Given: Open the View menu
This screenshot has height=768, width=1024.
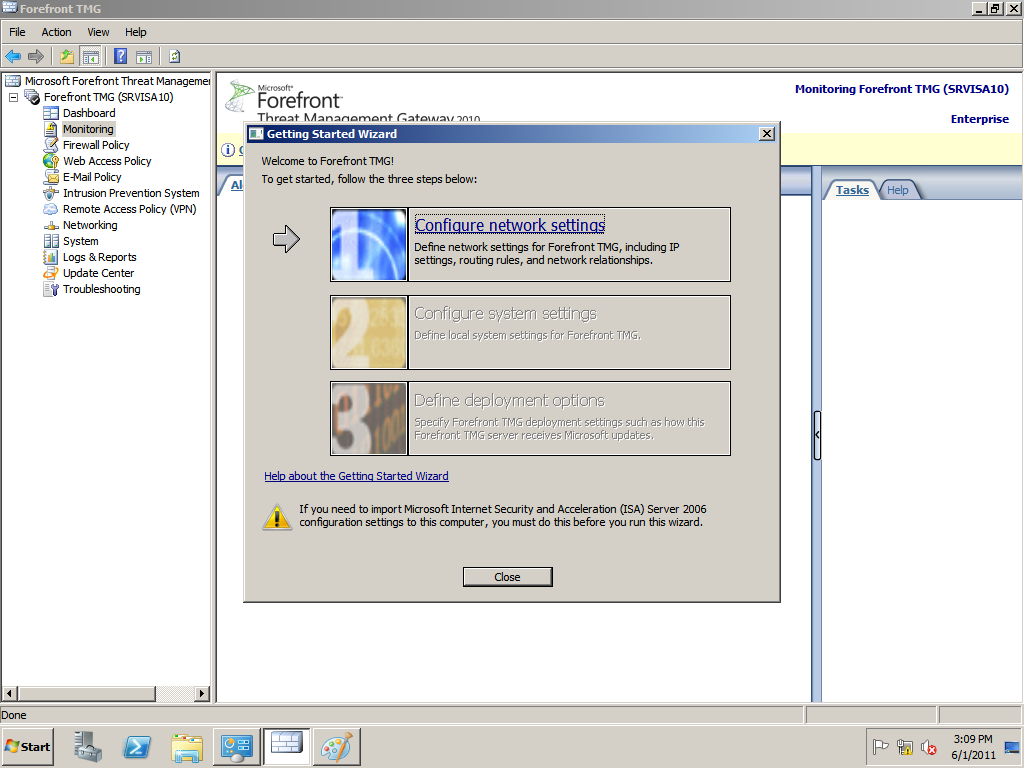Looking at the screenshot, I should (x=98, y=32).
